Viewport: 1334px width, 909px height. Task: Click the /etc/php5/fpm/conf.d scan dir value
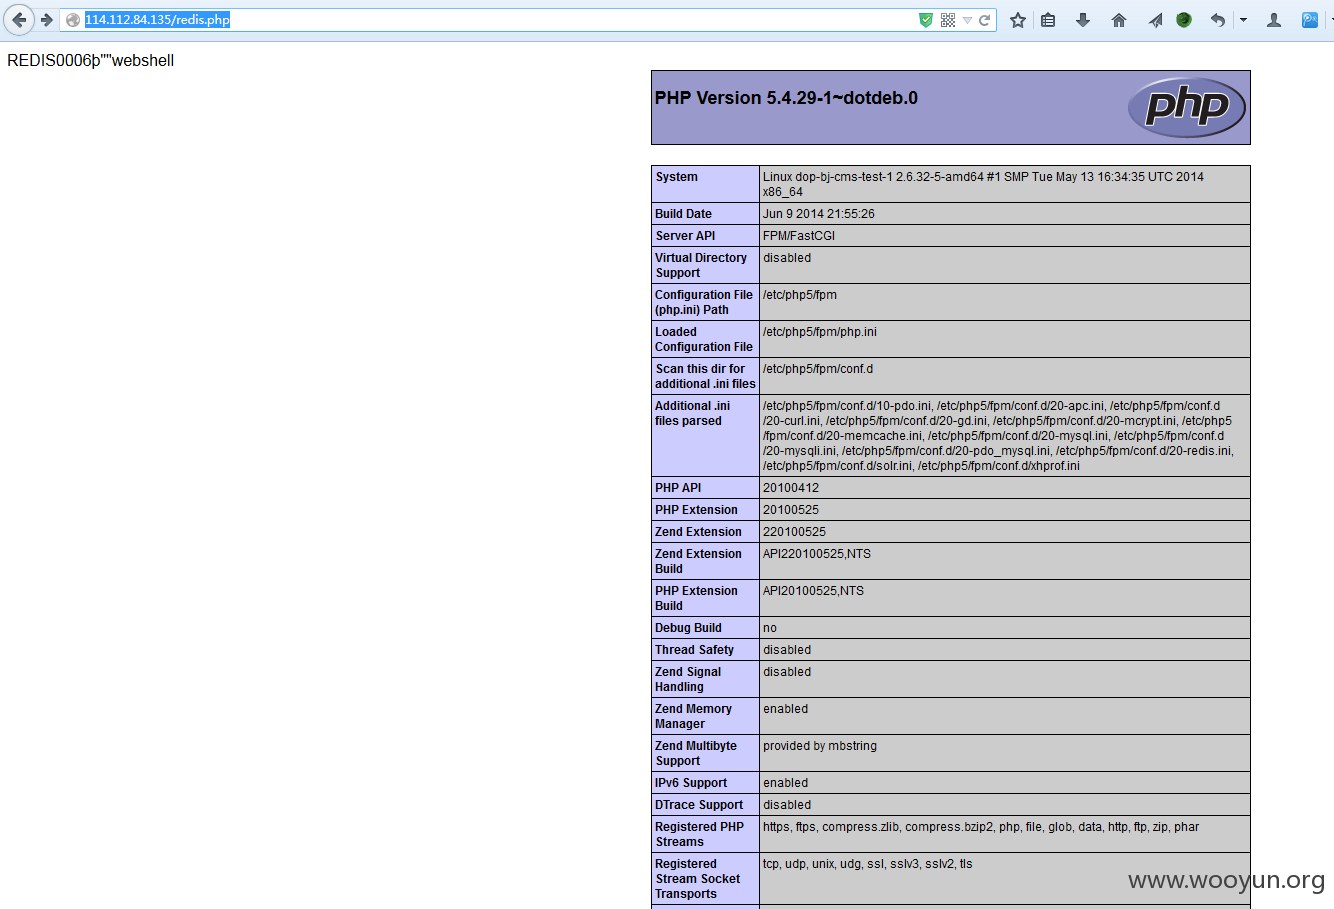pyautogui.click(x=818, y=369)
